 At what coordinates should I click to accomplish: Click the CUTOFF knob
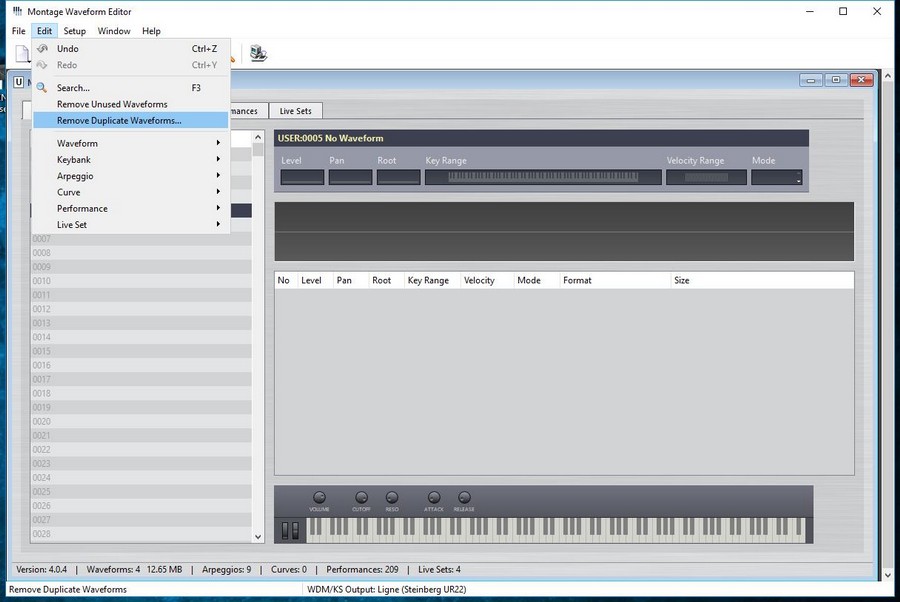[x=361, y=497]
